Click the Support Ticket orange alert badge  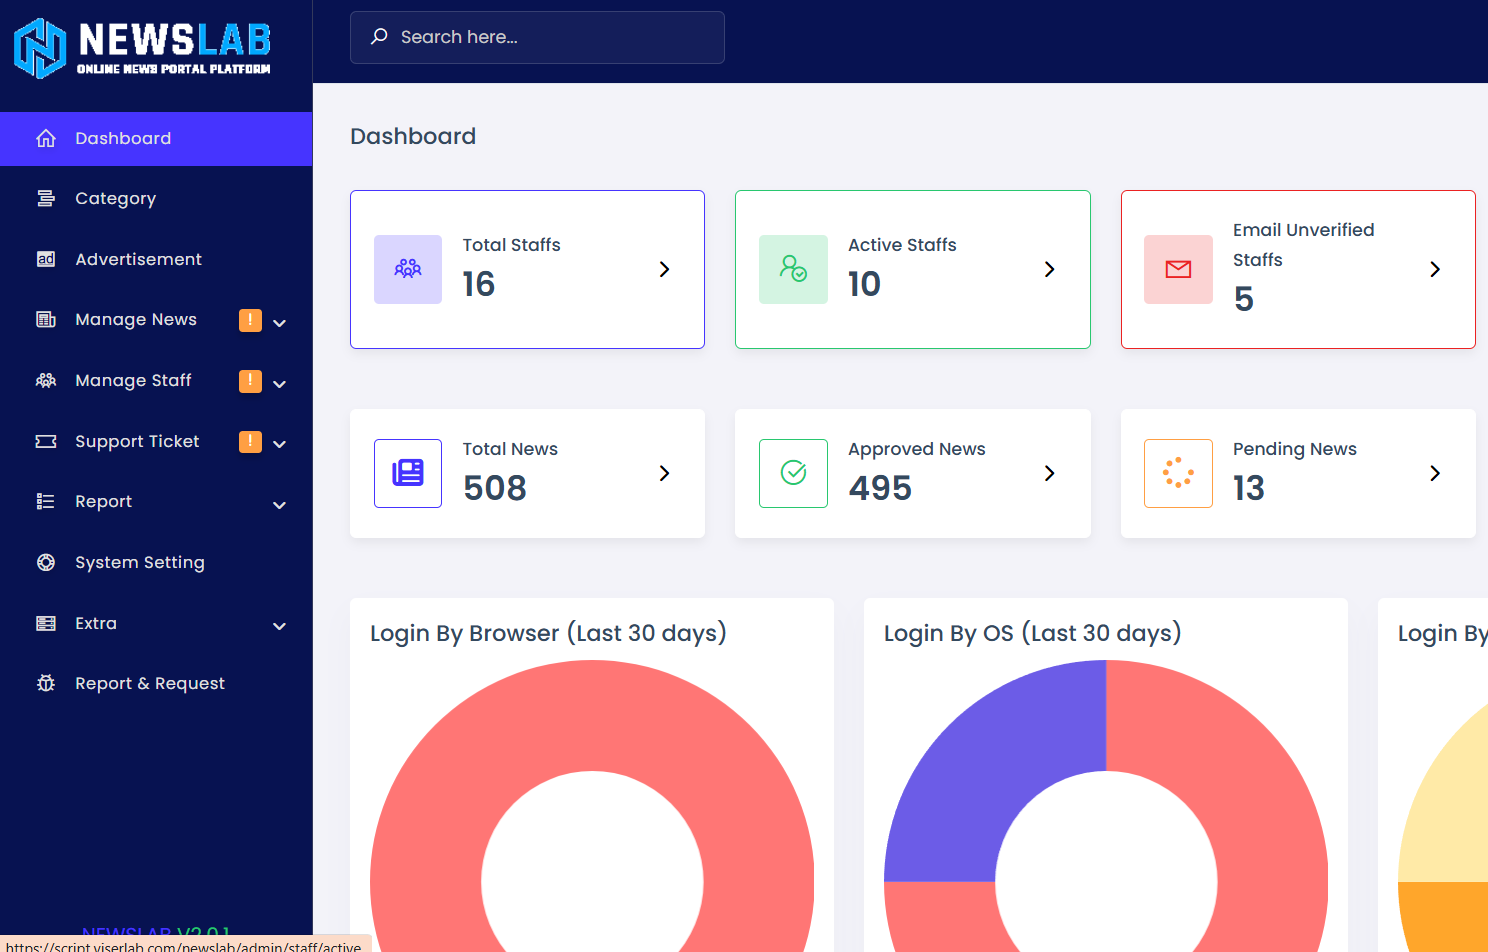250,441
